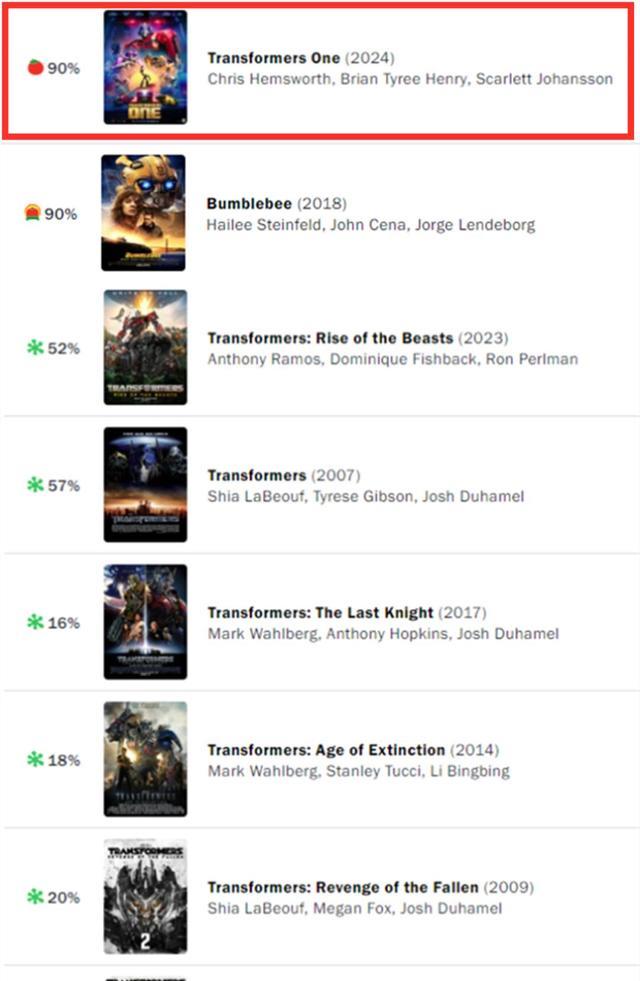
Task: Open the Transformers One (2024) title link
Action: tap(301, 58)
